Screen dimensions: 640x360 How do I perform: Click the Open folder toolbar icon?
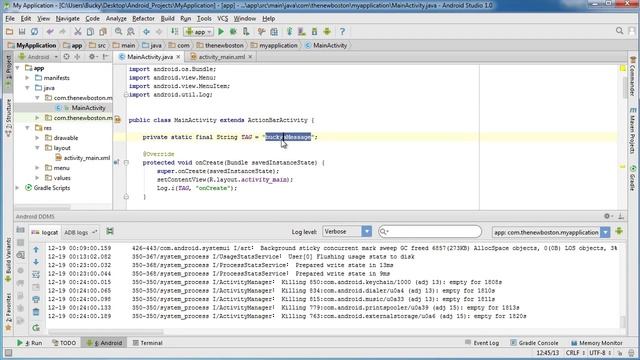(9, 31)
